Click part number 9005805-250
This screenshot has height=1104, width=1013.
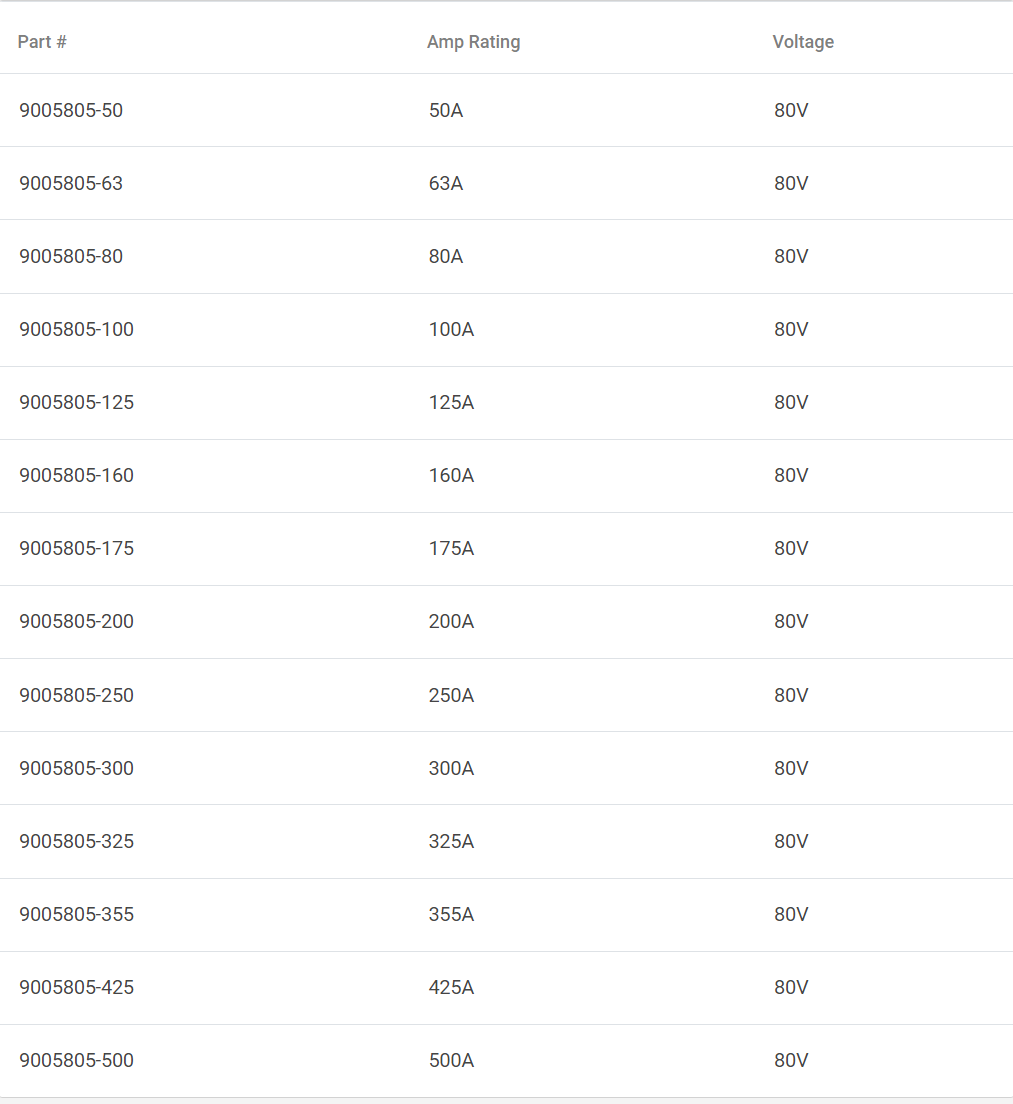76,695
